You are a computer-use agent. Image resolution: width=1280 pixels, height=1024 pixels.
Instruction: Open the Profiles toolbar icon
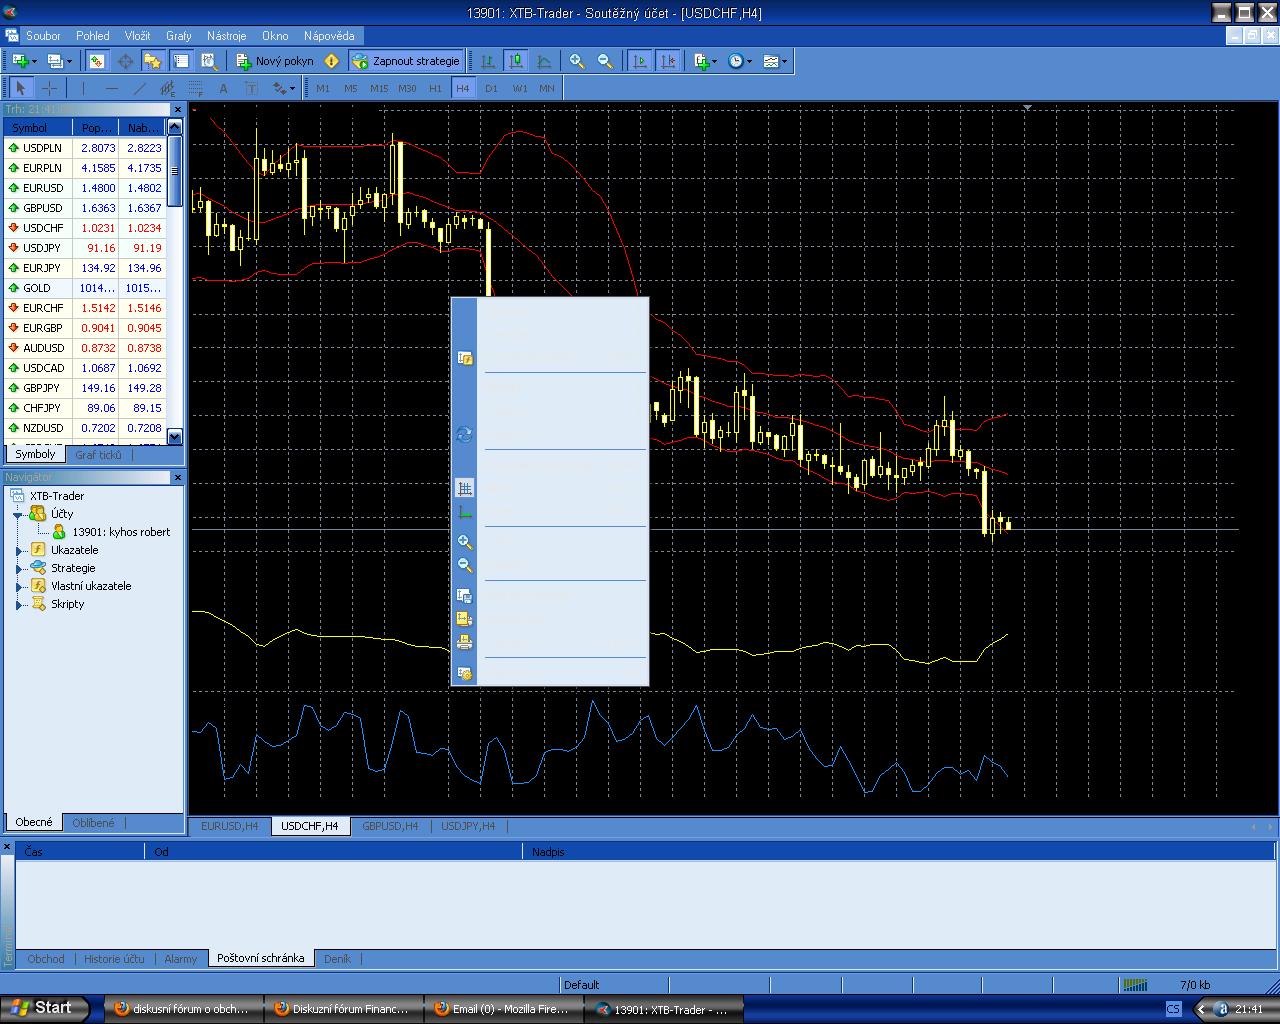(54, 61)
